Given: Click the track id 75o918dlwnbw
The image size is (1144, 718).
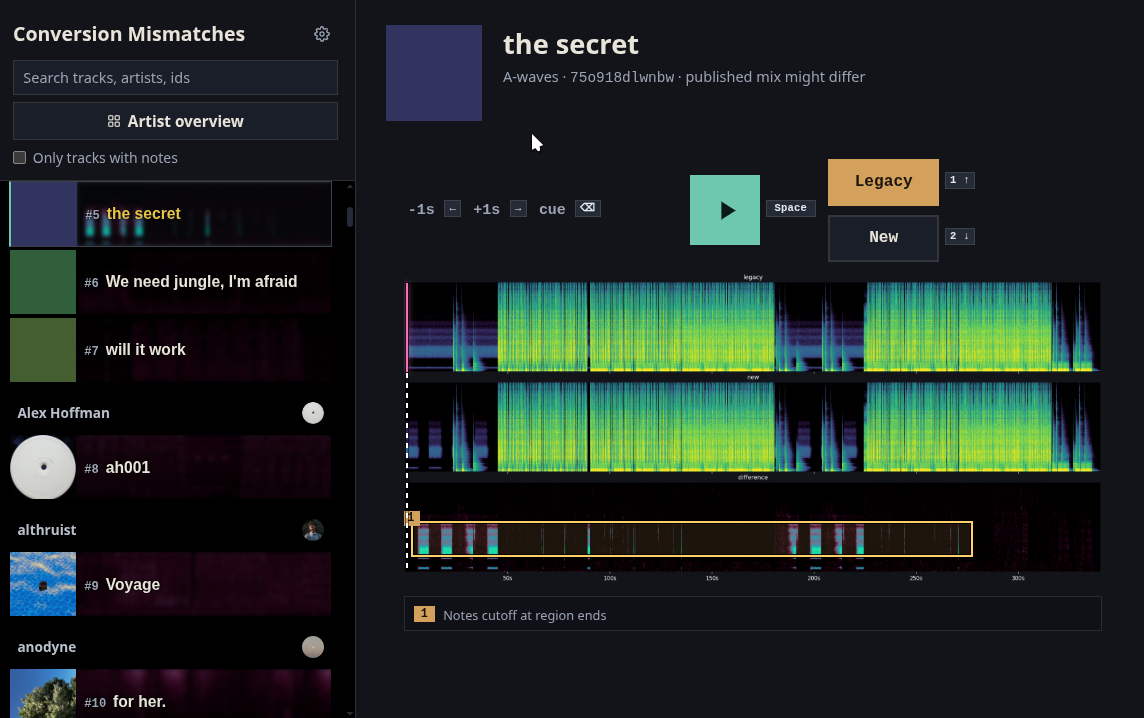Looking at the screenshot, I should click(622, 77).
